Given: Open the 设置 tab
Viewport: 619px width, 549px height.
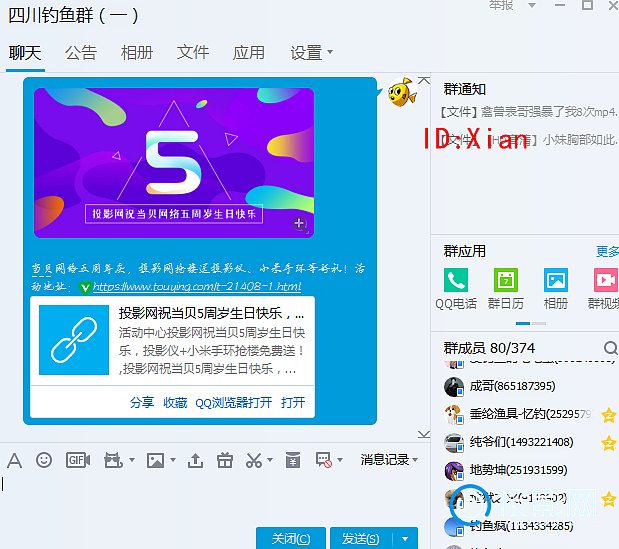Looking at the screenshot, I should click(x=306, y=52).
